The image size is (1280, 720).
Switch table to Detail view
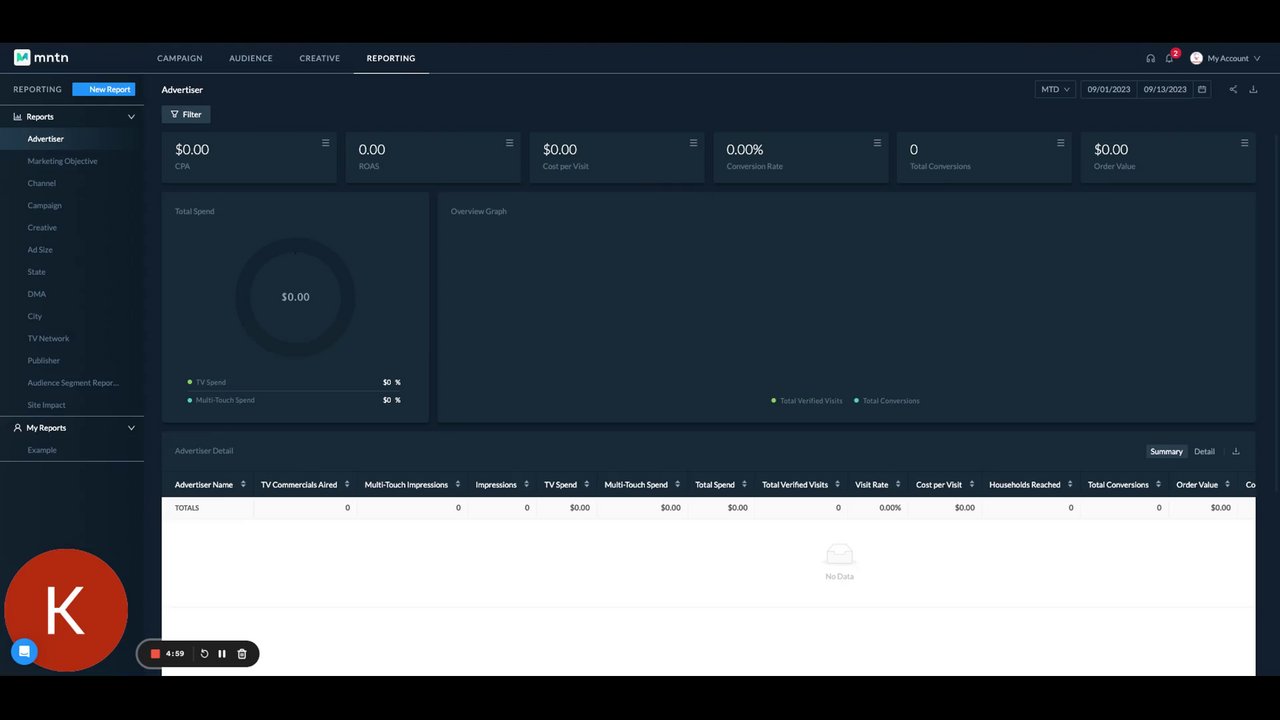click(x=1204, y=451)
